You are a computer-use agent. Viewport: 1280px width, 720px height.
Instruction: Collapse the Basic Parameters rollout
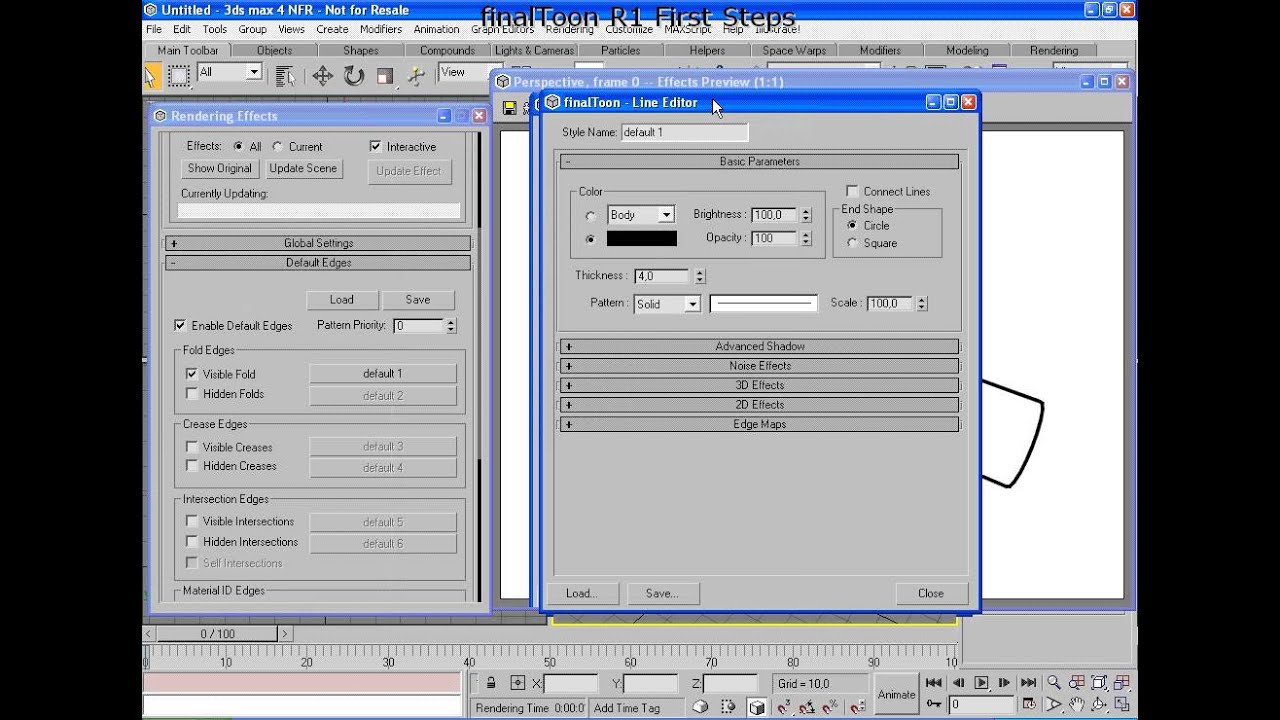759,161
